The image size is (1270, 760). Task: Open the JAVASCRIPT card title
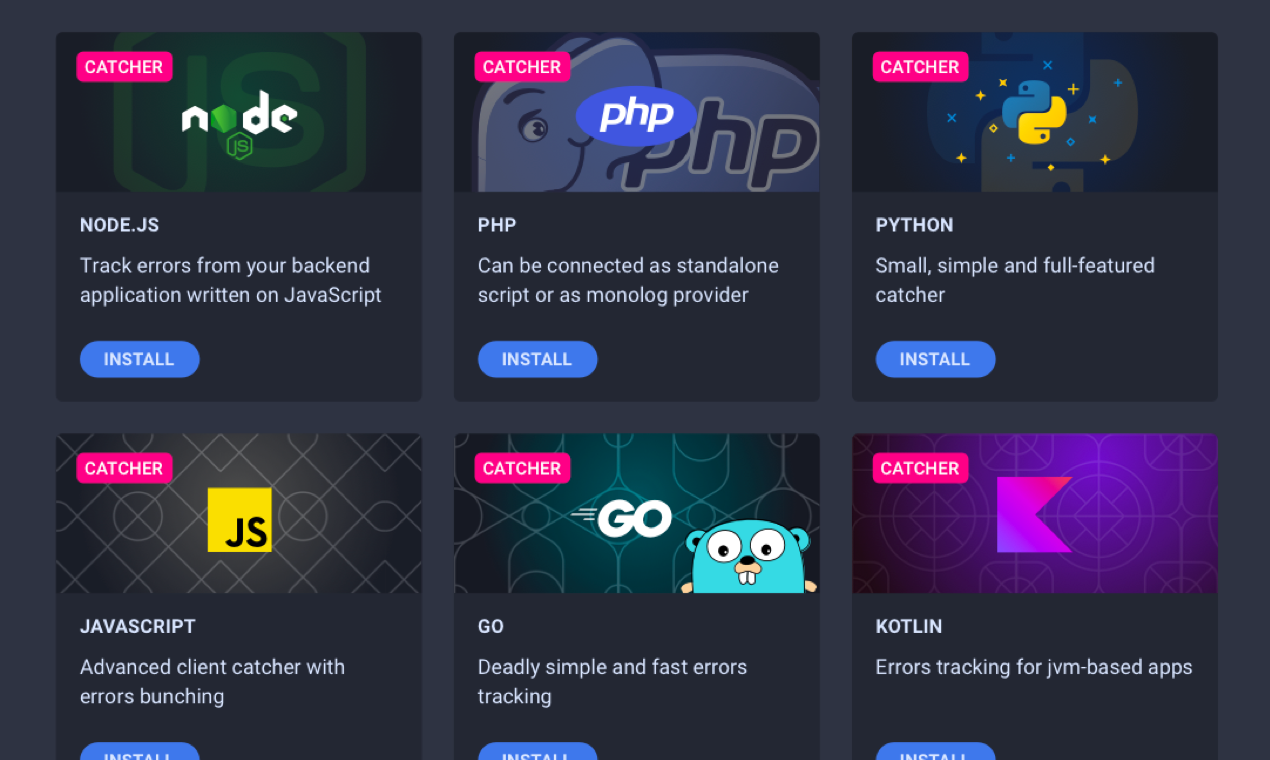[138, 626]
